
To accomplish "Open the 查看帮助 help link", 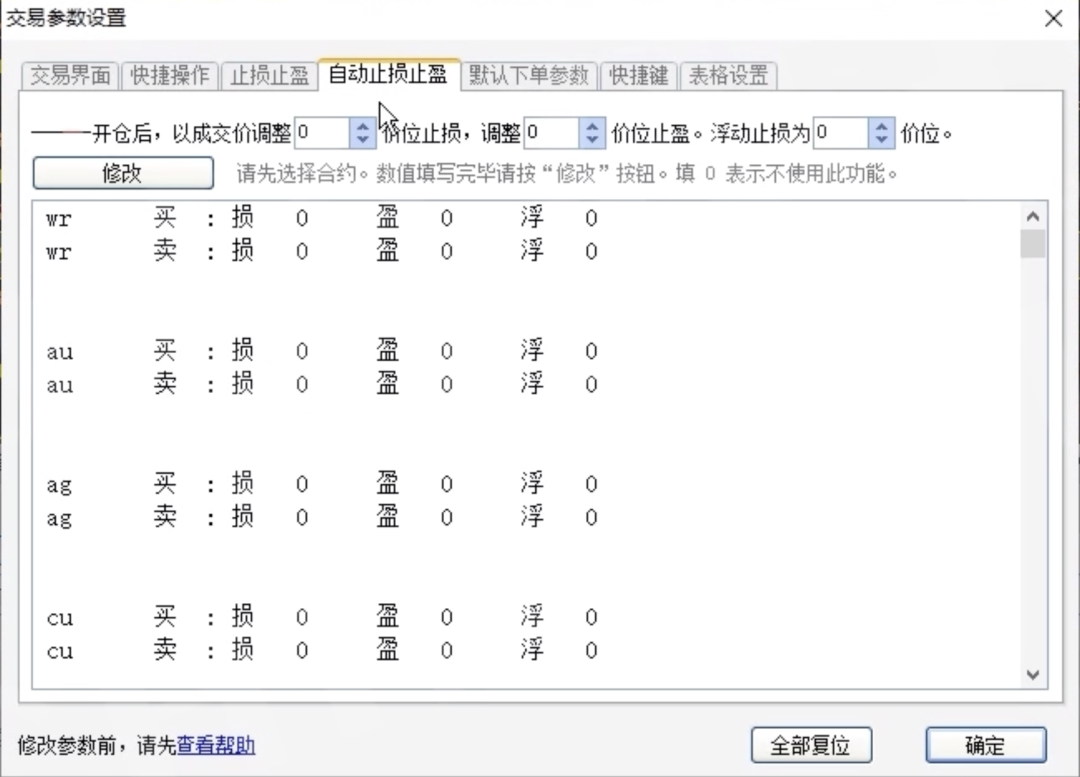I will pyautogui.click(x=216, y=746).
